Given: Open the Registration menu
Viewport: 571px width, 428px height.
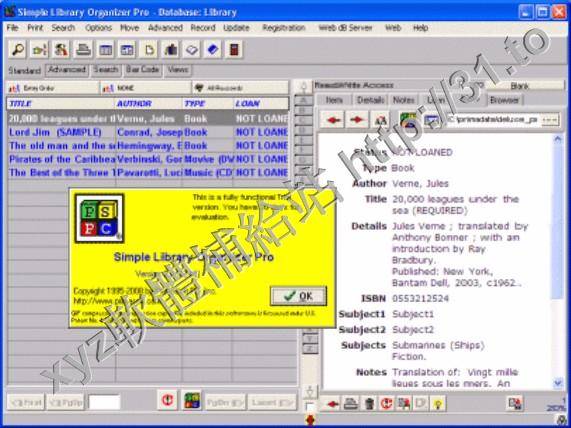Looking at the screenshot, I should point(284,28).
